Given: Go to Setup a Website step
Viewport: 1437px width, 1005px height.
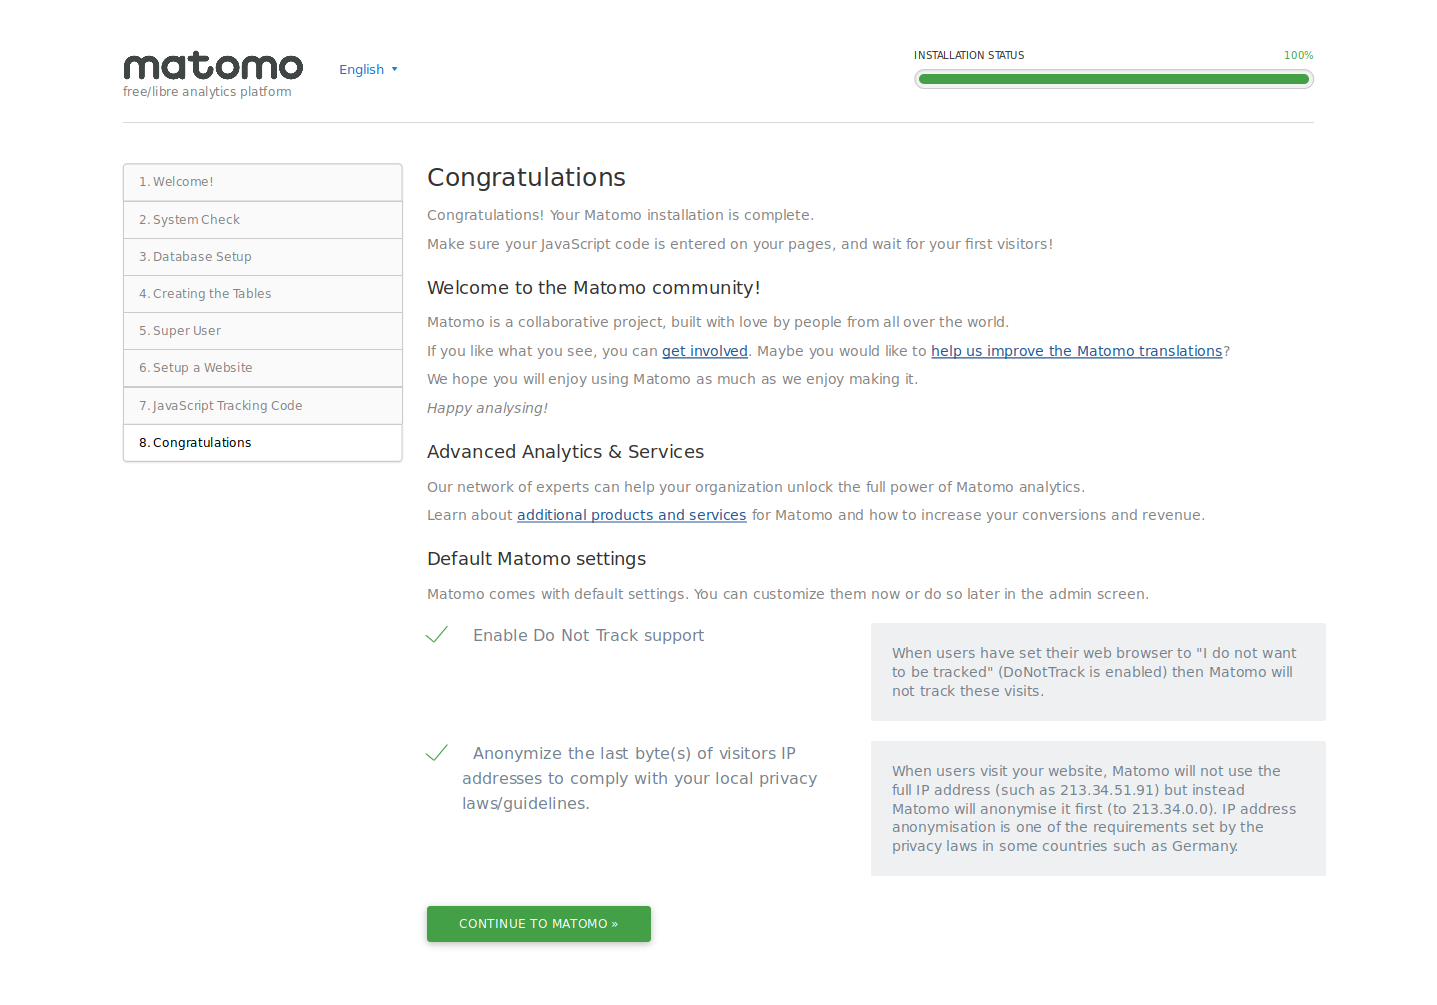Looking at the screenshot, I should 262,368.
